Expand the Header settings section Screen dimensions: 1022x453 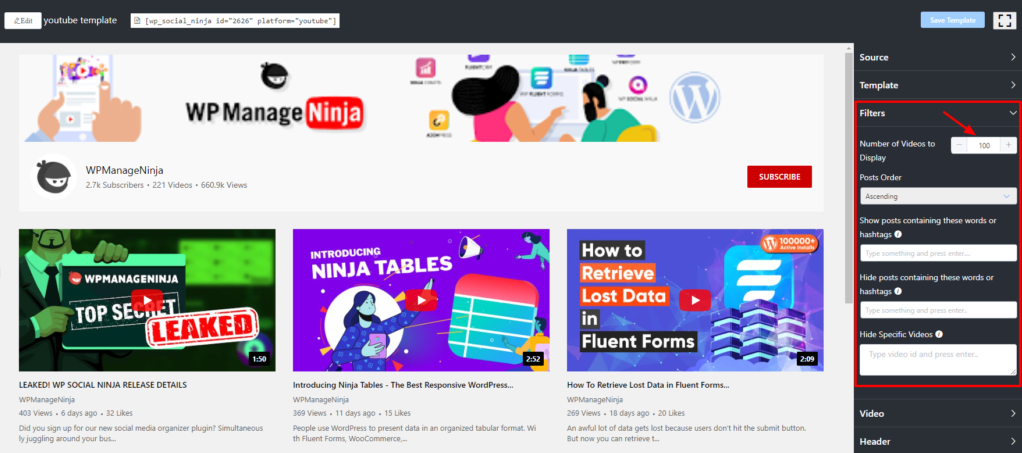(x=937, y=441)
